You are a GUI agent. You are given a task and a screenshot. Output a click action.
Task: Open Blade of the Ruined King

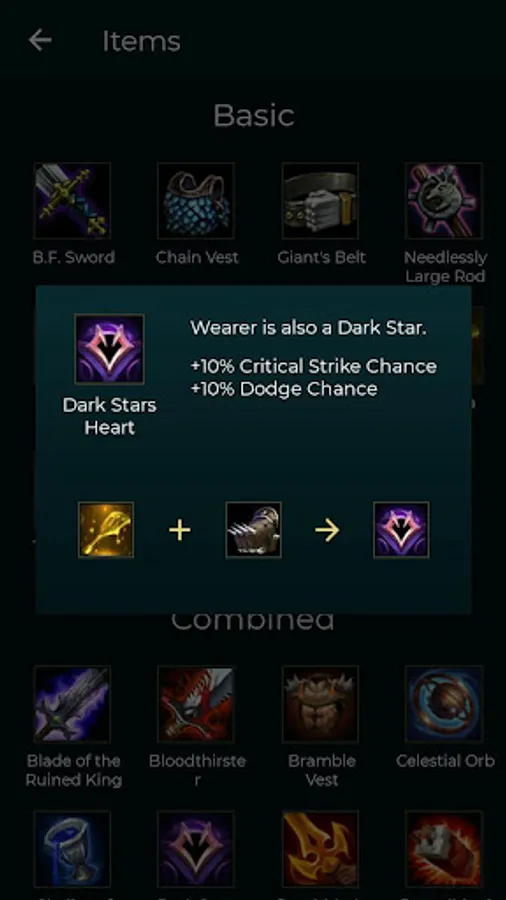pyautogui.click(x=72, y=704)
